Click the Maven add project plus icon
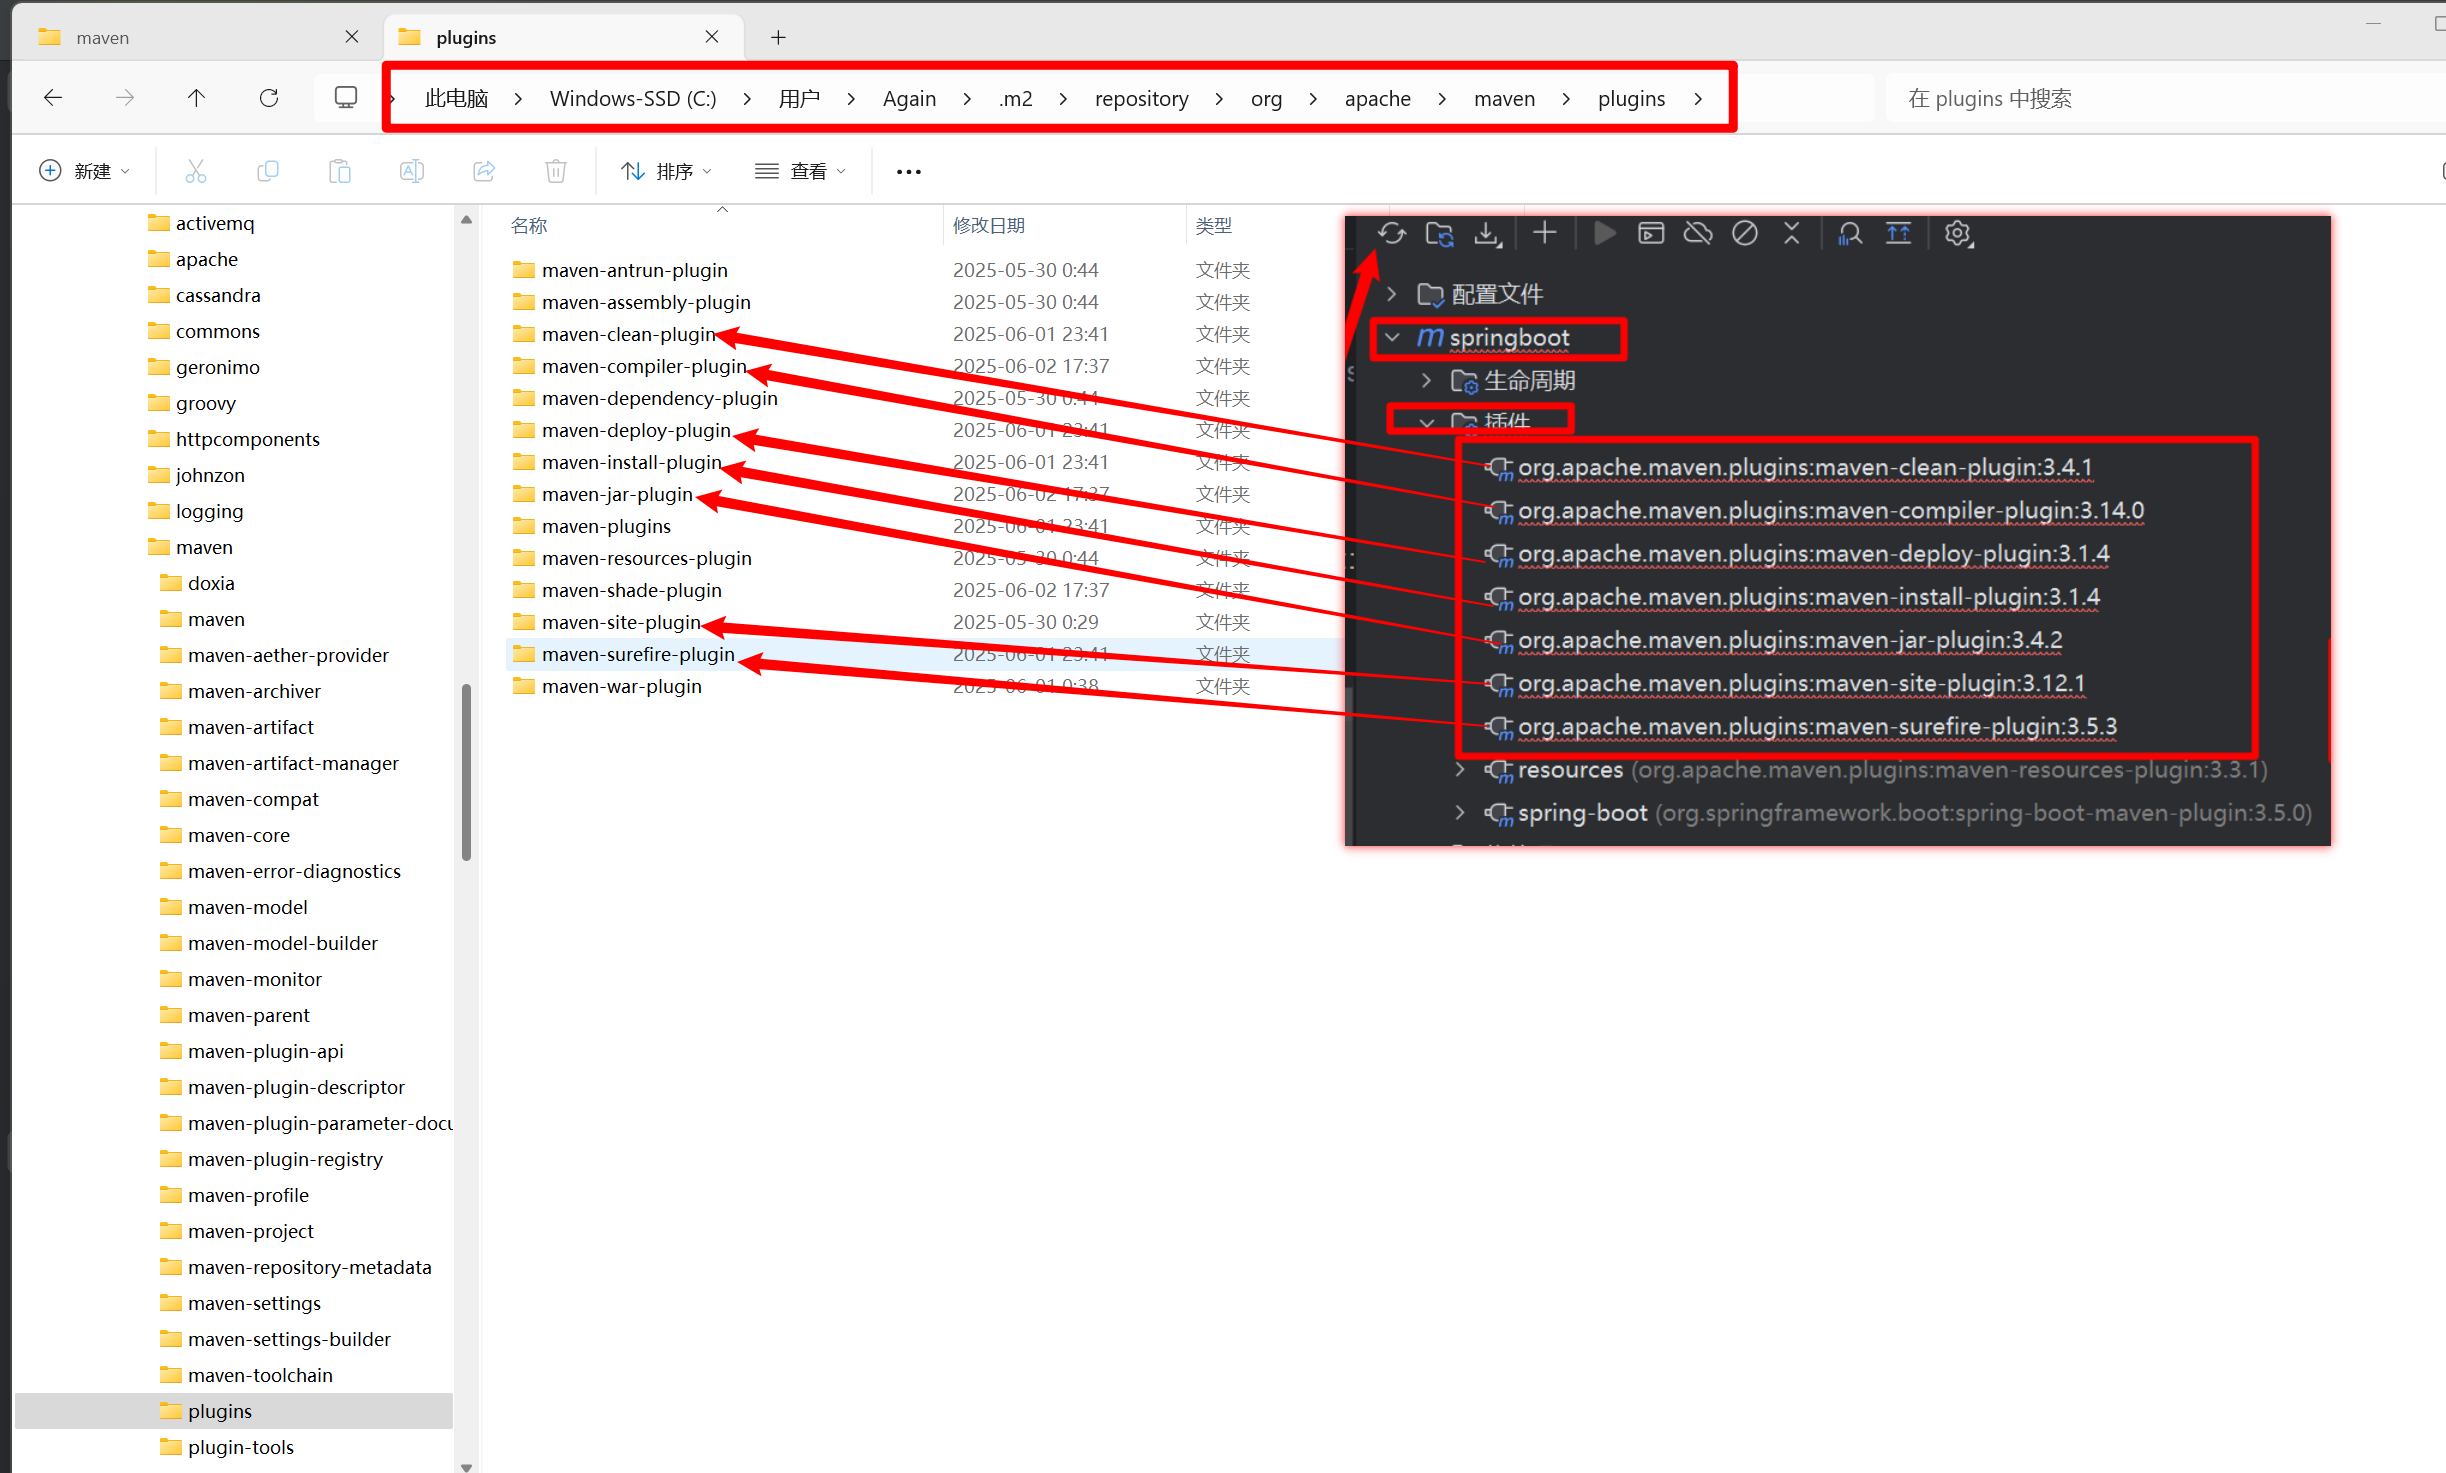The height and width of the screenshot is (1473, 2446). [1544, 234]
